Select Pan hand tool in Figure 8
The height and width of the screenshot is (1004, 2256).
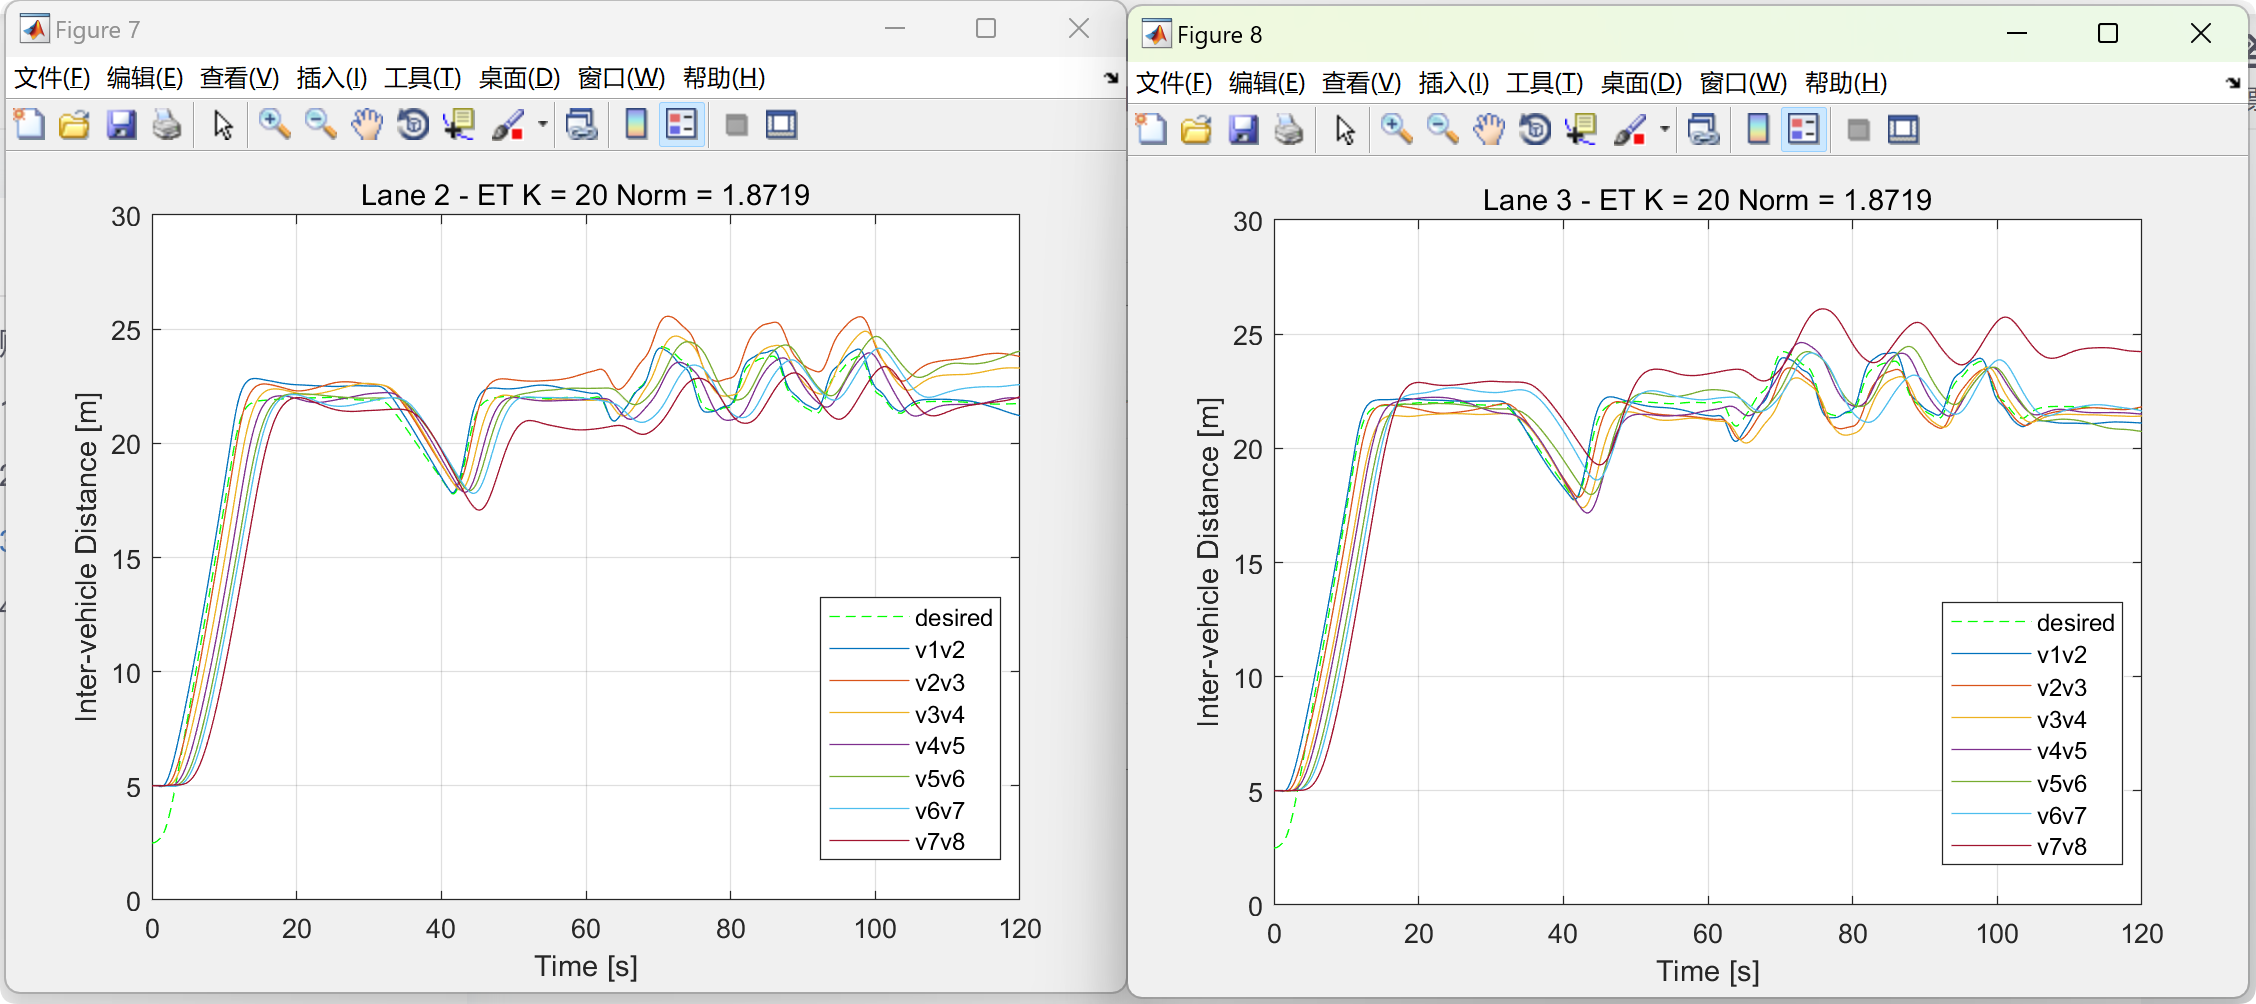pos(1489,130)
